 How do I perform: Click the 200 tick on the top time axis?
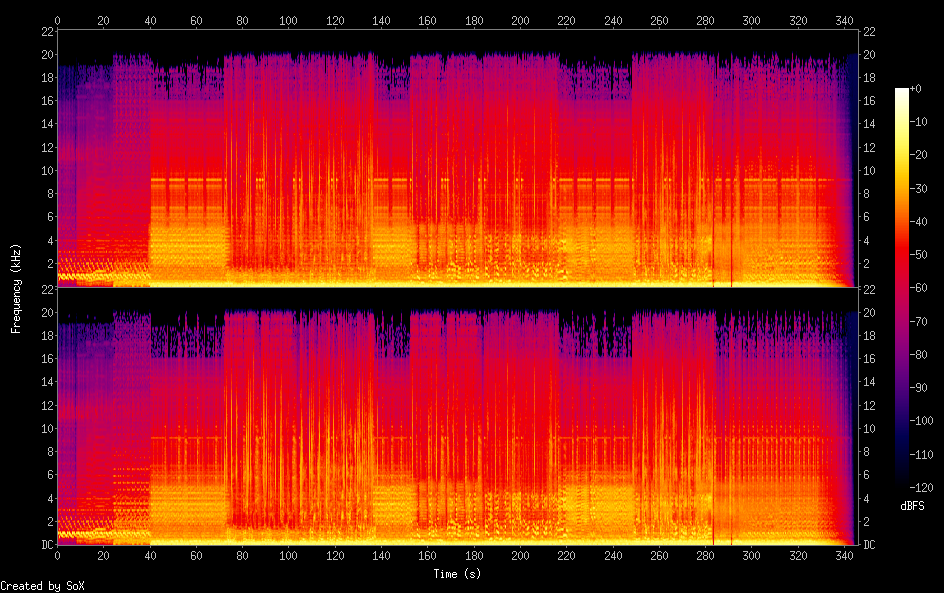[520, 20]
